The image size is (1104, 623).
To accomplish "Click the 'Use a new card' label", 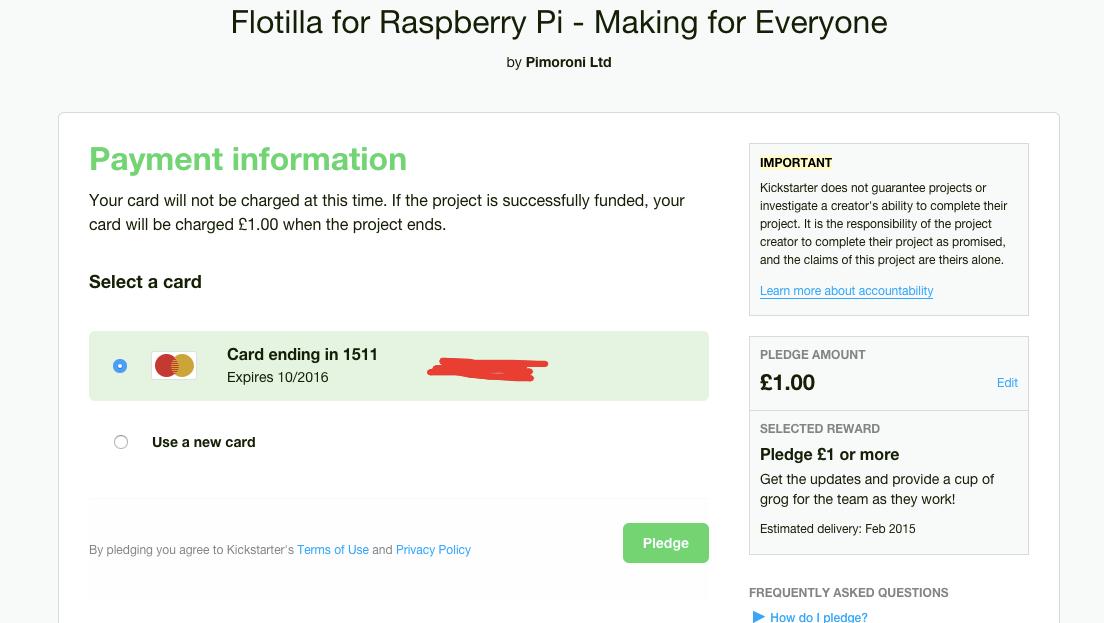I will pos(204,442).
